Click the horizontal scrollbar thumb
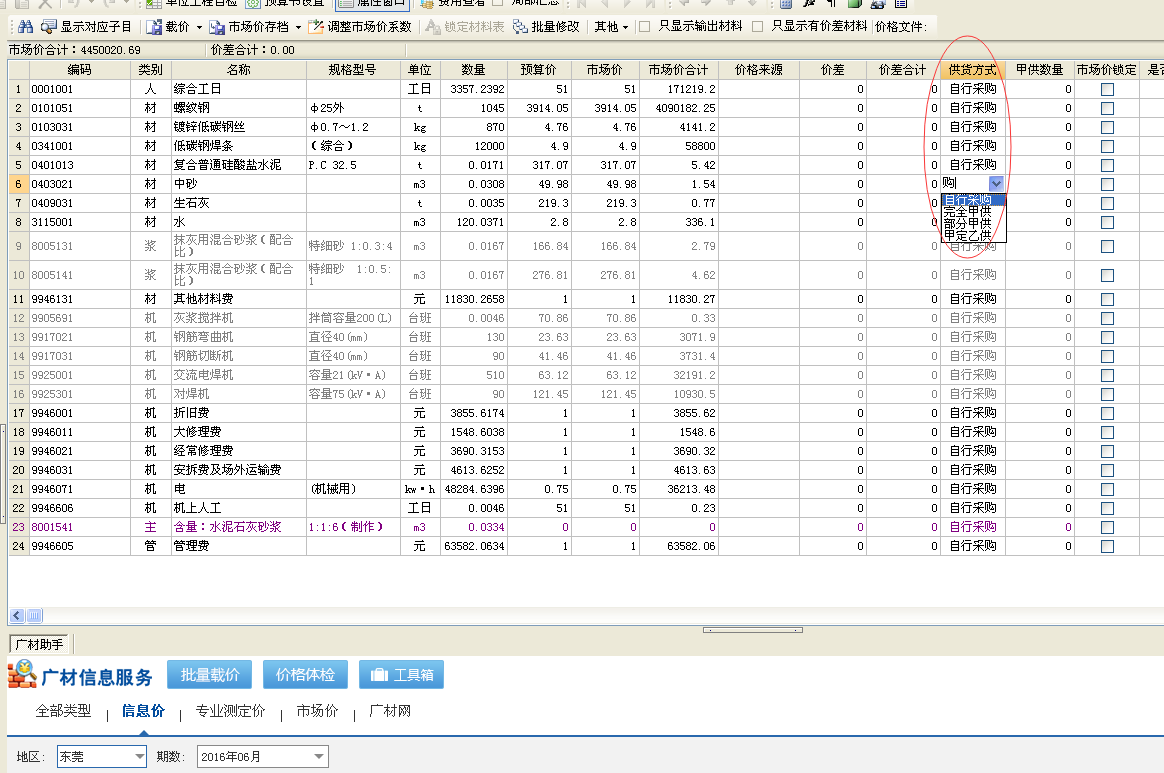 (34, 616)
